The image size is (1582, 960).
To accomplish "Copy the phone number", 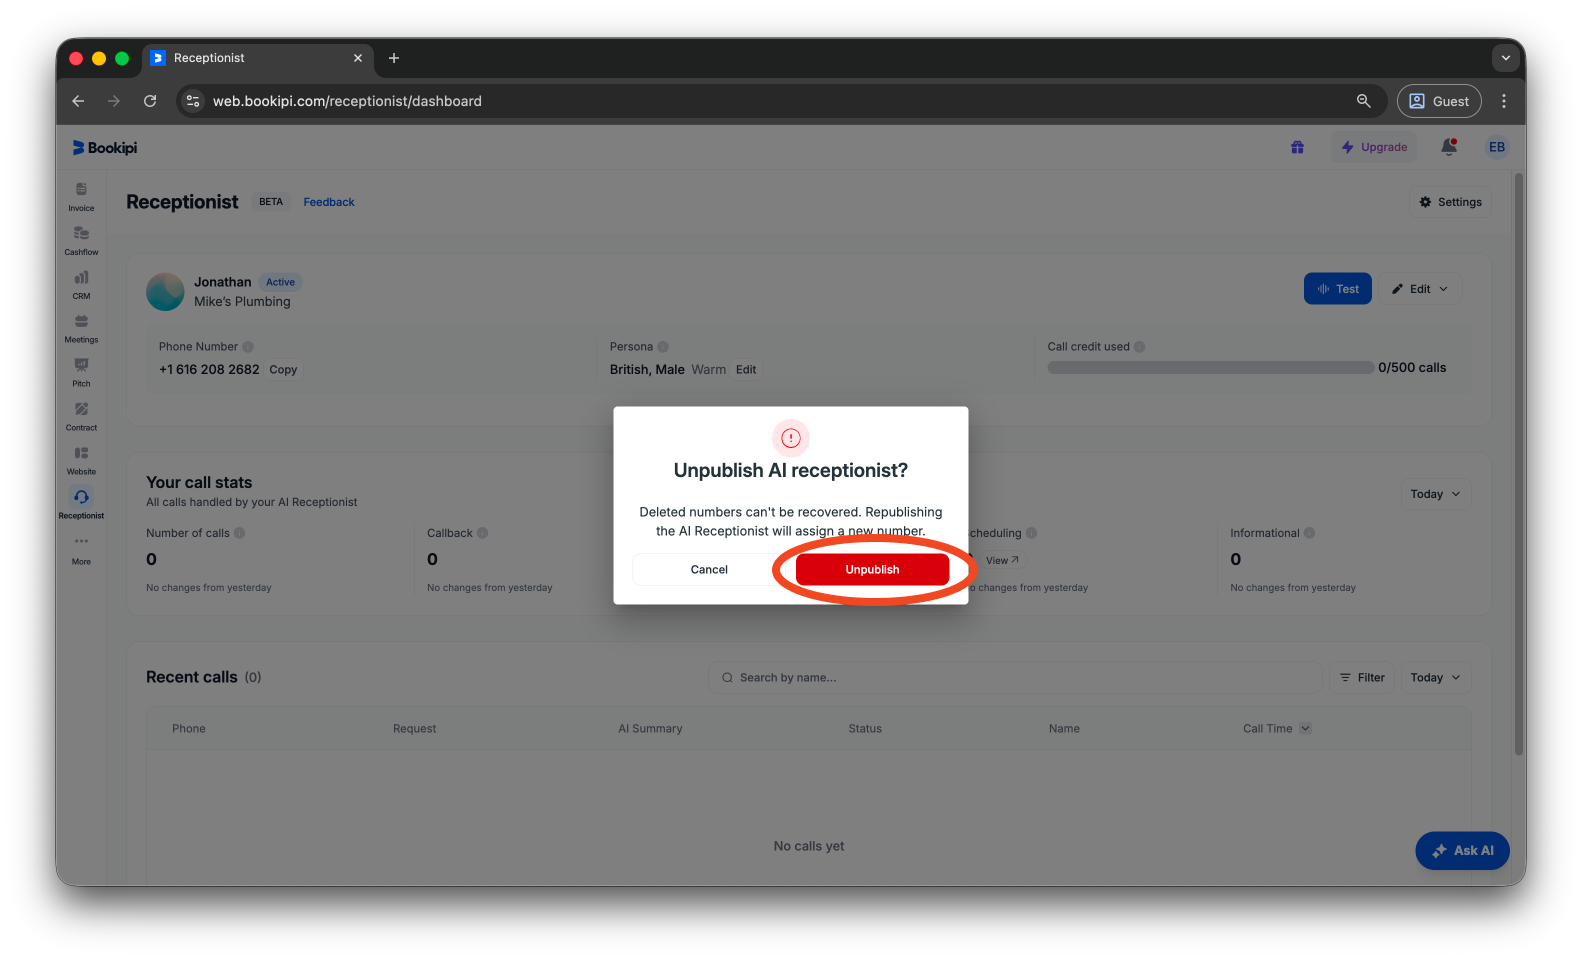I will [283, 370].
